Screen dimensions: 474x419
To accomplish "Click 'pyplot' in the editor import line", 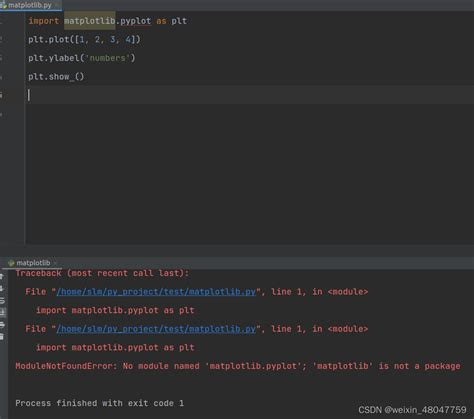I will coord(135,21).
